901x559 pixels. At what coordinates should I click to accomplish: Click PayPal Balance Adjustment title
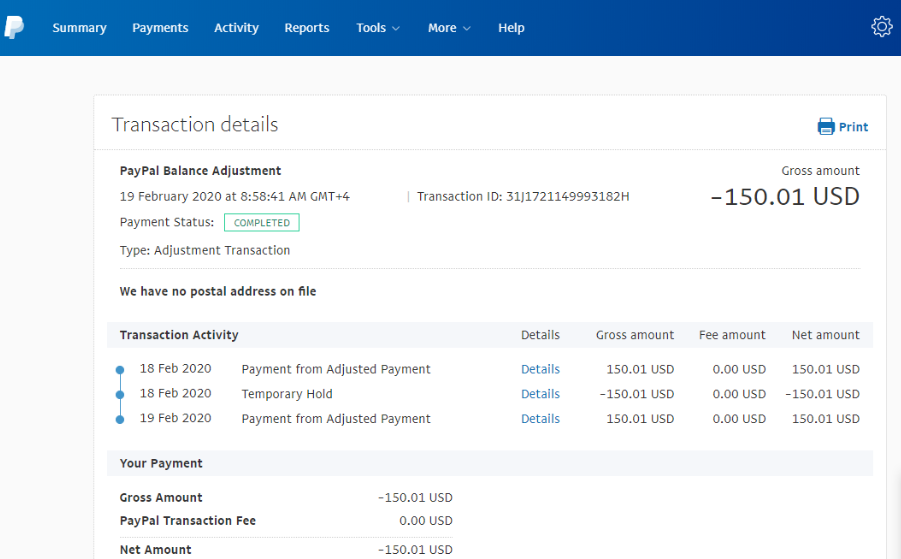click(x=200, y=171)
